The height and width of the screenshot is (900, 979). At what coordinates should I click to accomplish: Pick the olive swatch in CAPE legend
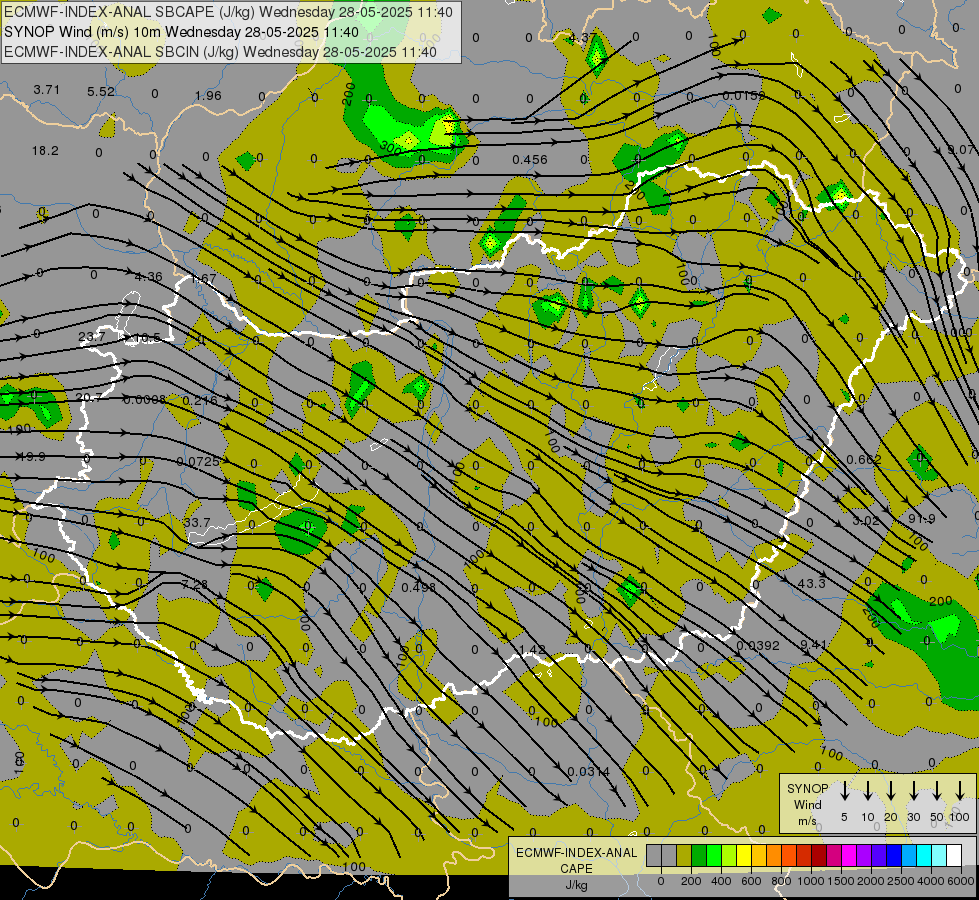tap(684, 855)
